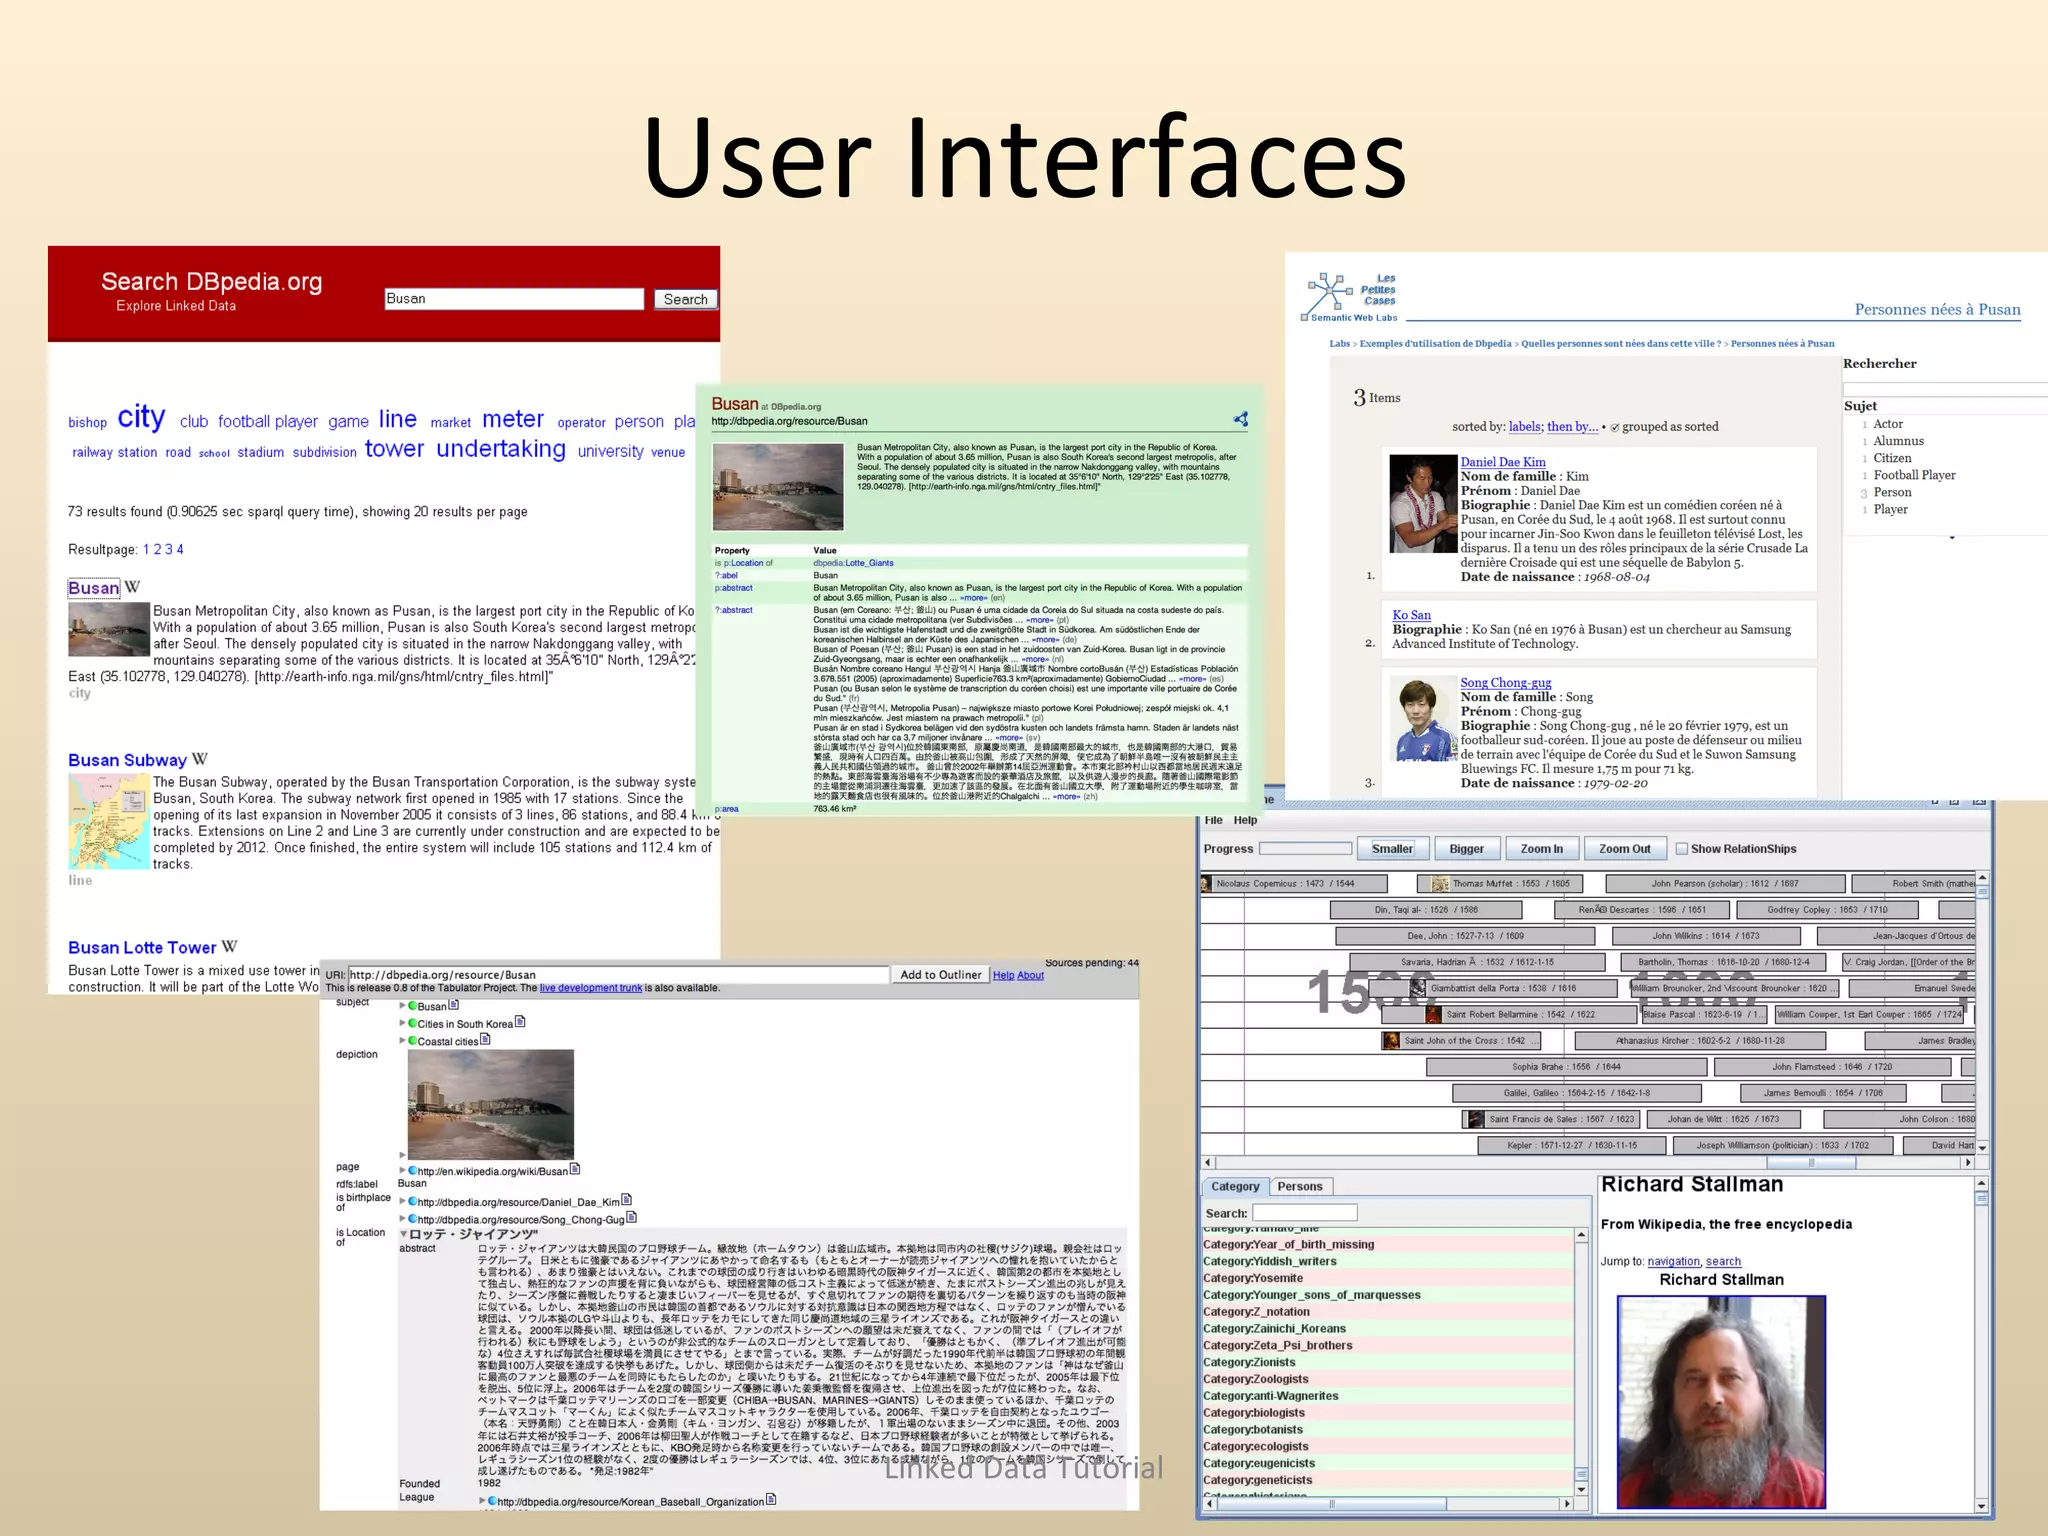The width and height of the screenshot is (2048, 1536).
Task: Click the category list horizontal scrollbar thumb
Action: (1331, 1503)
